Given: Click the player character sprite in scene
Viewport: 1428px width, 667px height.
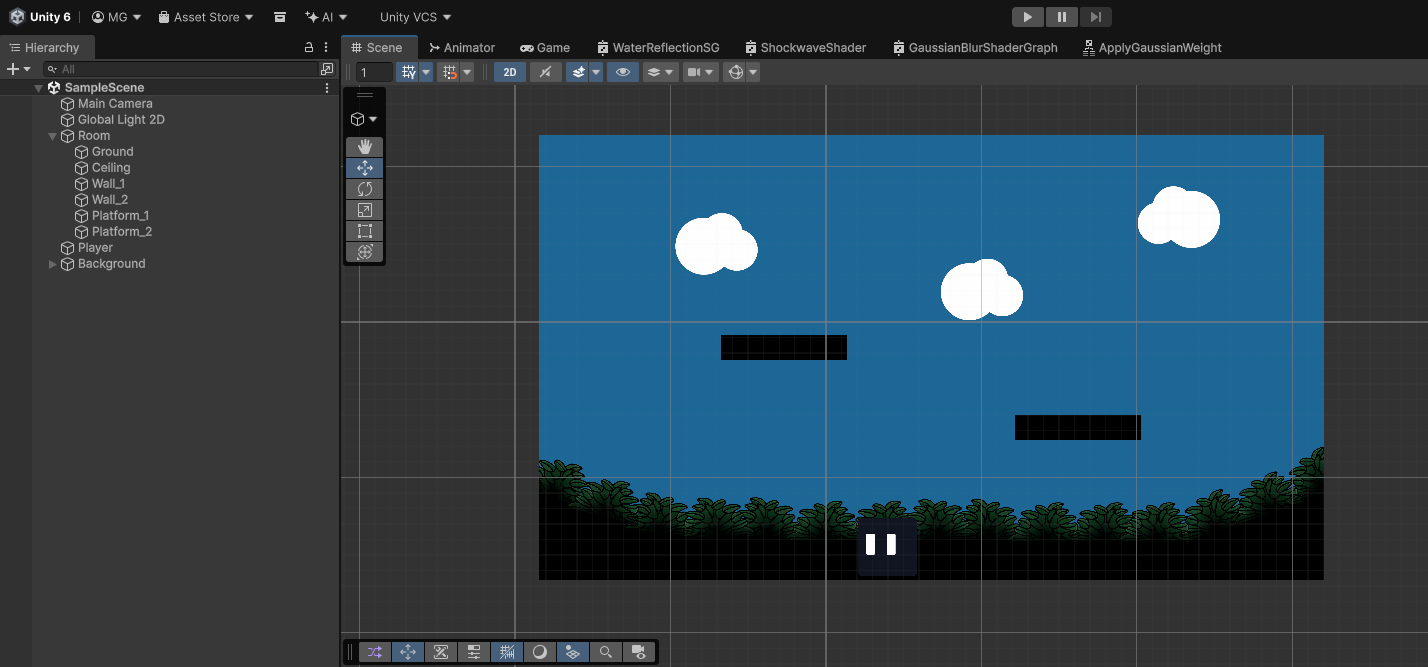Looking at the screenshot, I should pyautogui.click(x=887, y=546).
